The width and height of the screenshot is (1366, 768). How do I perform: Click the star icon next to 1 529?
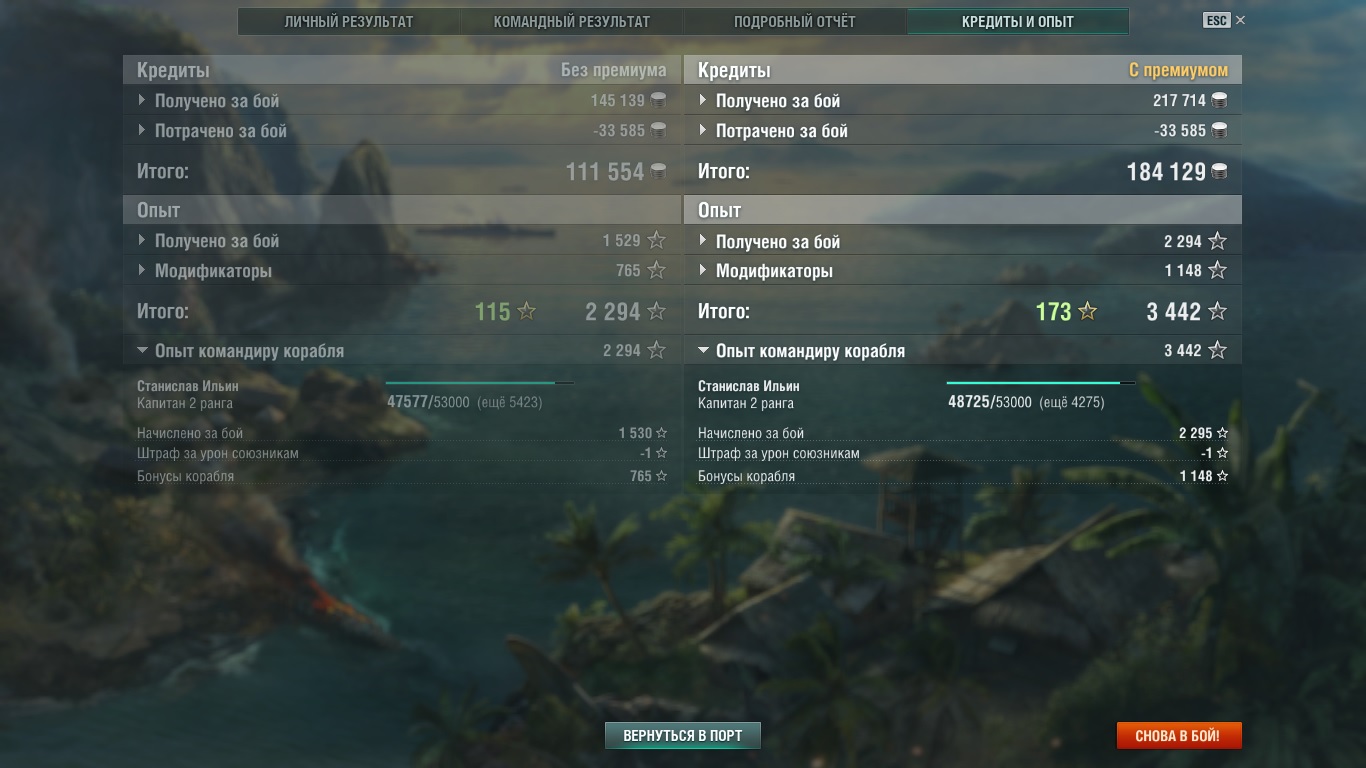(656, 240)
